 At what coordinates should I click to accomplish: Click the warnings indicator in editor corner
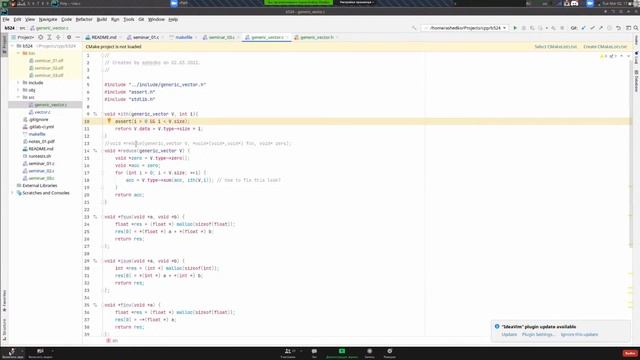[x=604, y=56]
